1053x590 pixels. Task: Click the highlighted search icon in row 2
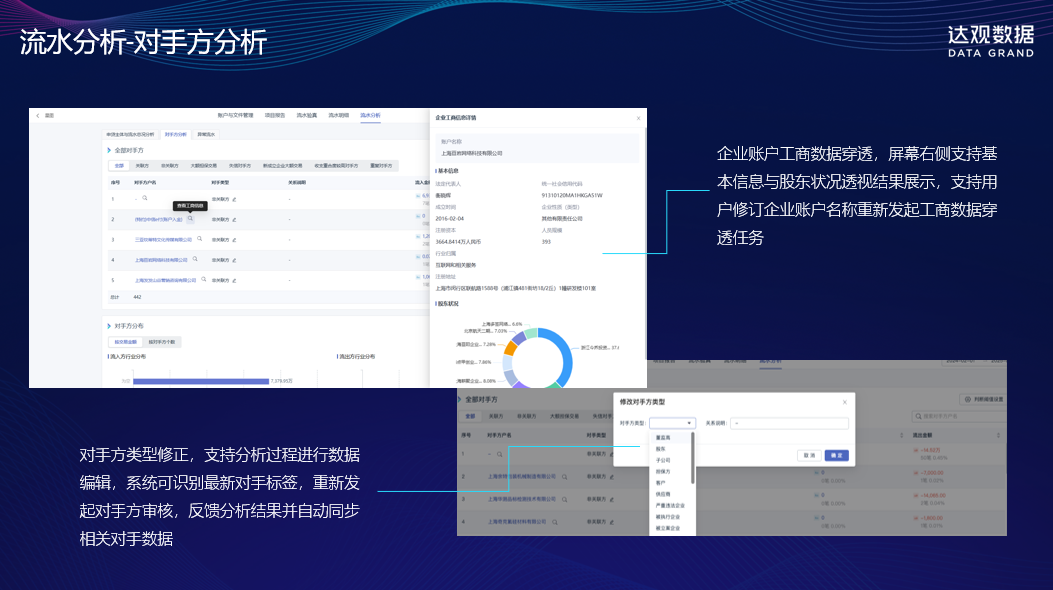pos(190,218)
